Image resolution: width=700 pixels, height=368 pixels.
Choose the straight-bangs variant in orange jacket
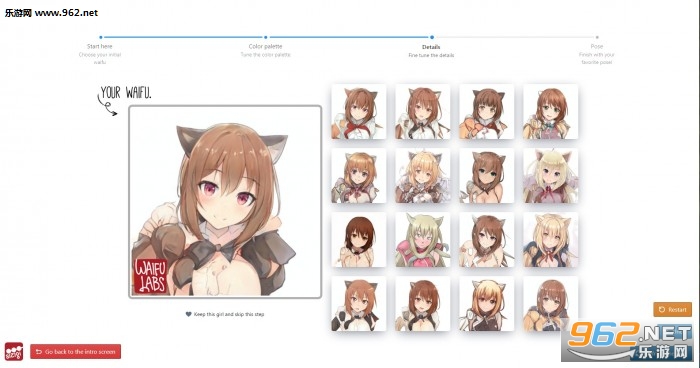[x=486, y=112]
